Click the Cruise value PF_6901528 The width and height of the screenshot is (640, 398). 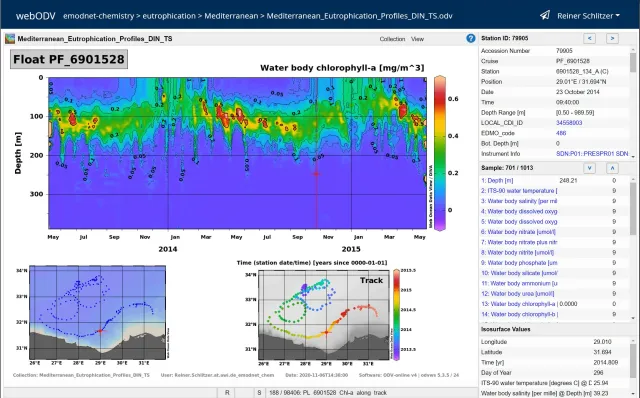pyautogui.click(x=573, y=61)
